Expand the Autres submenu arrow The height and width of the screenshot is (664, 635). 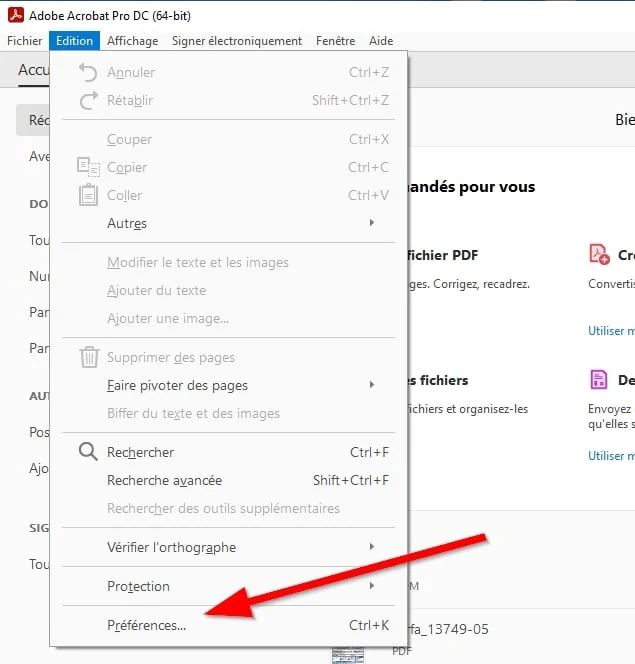(x=372, y=223)
